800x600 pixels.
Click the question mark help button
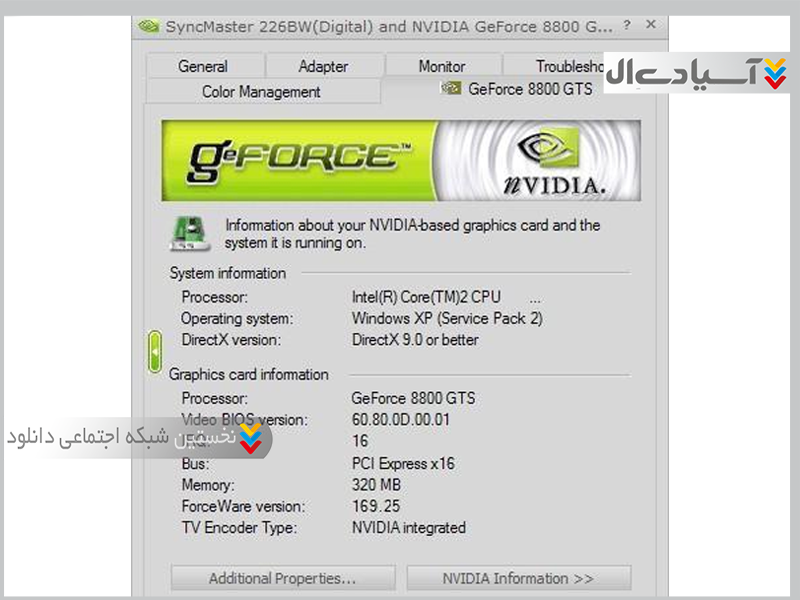click(627, 24)
